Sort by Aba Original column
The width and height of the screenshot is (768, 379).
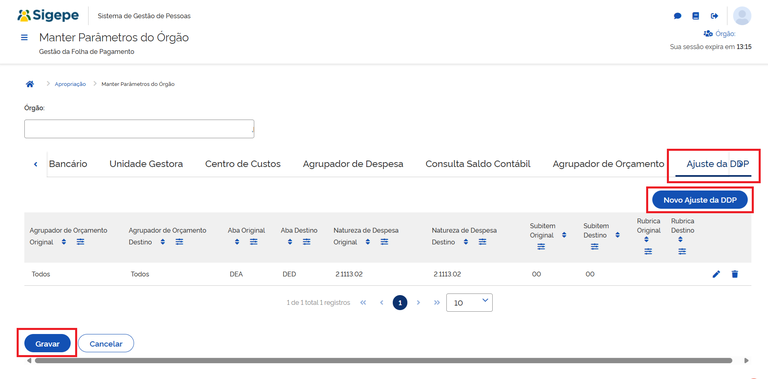237,242
